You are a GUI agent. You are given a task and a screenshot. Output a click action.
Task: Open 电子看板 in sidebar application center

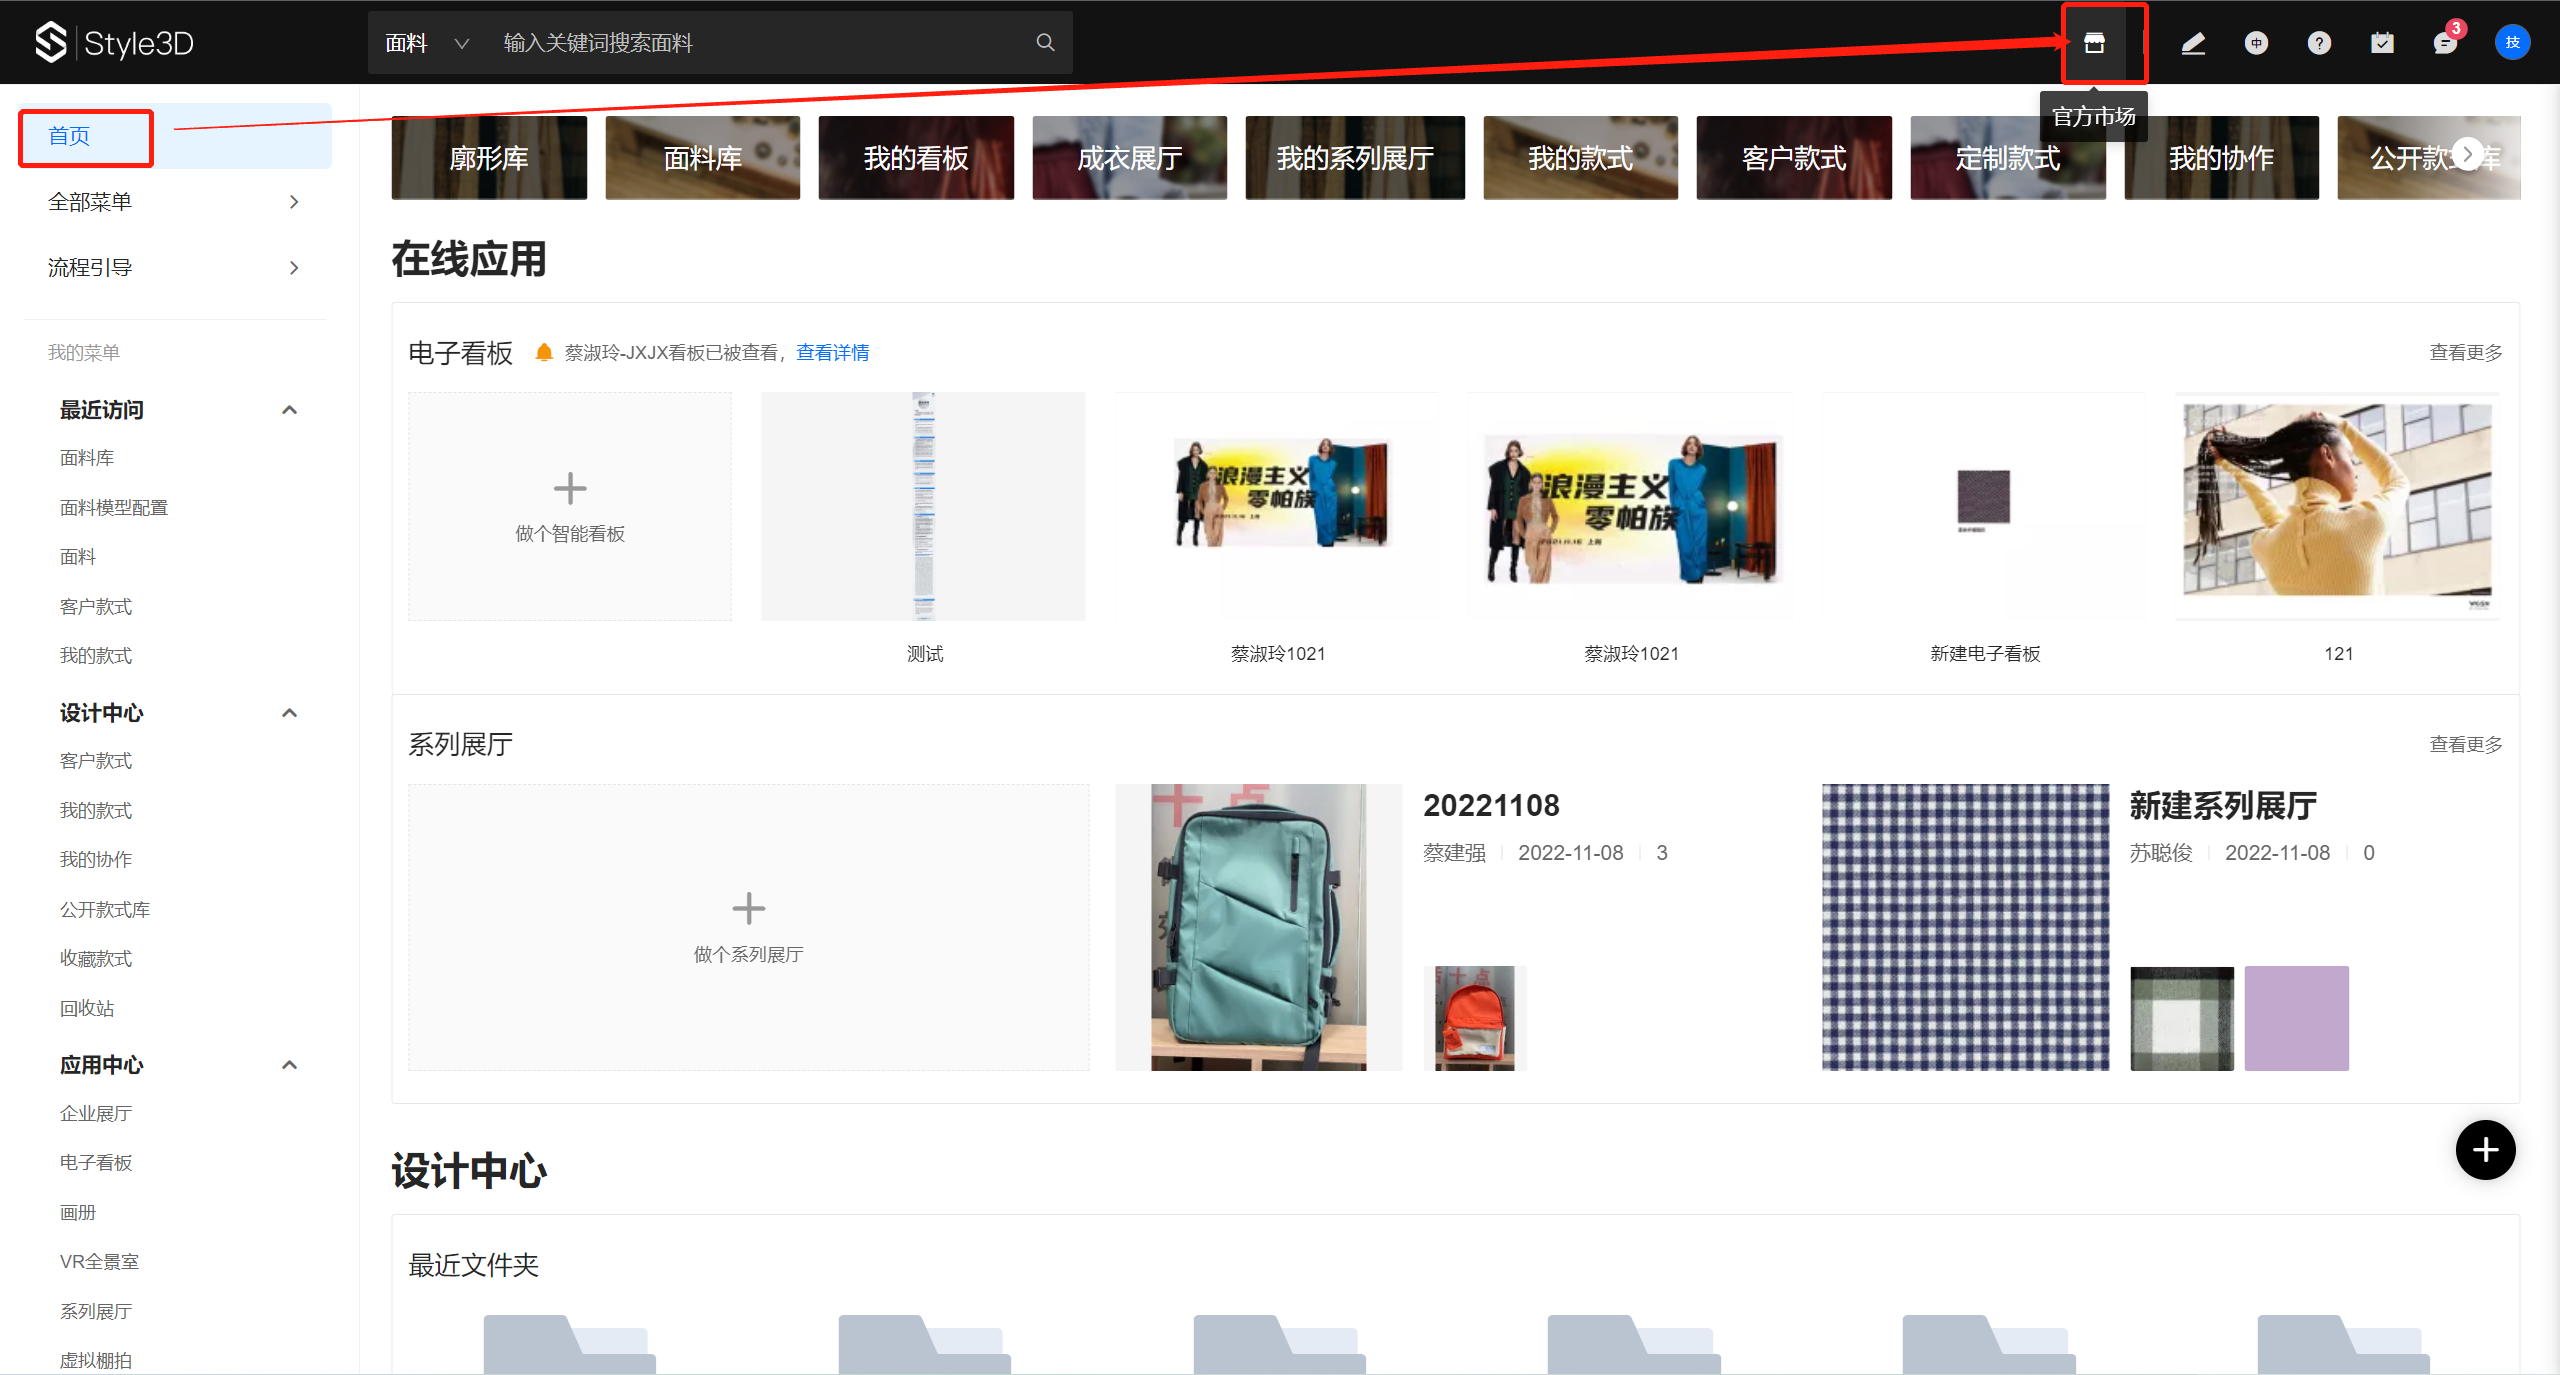tap(96, 1163)
